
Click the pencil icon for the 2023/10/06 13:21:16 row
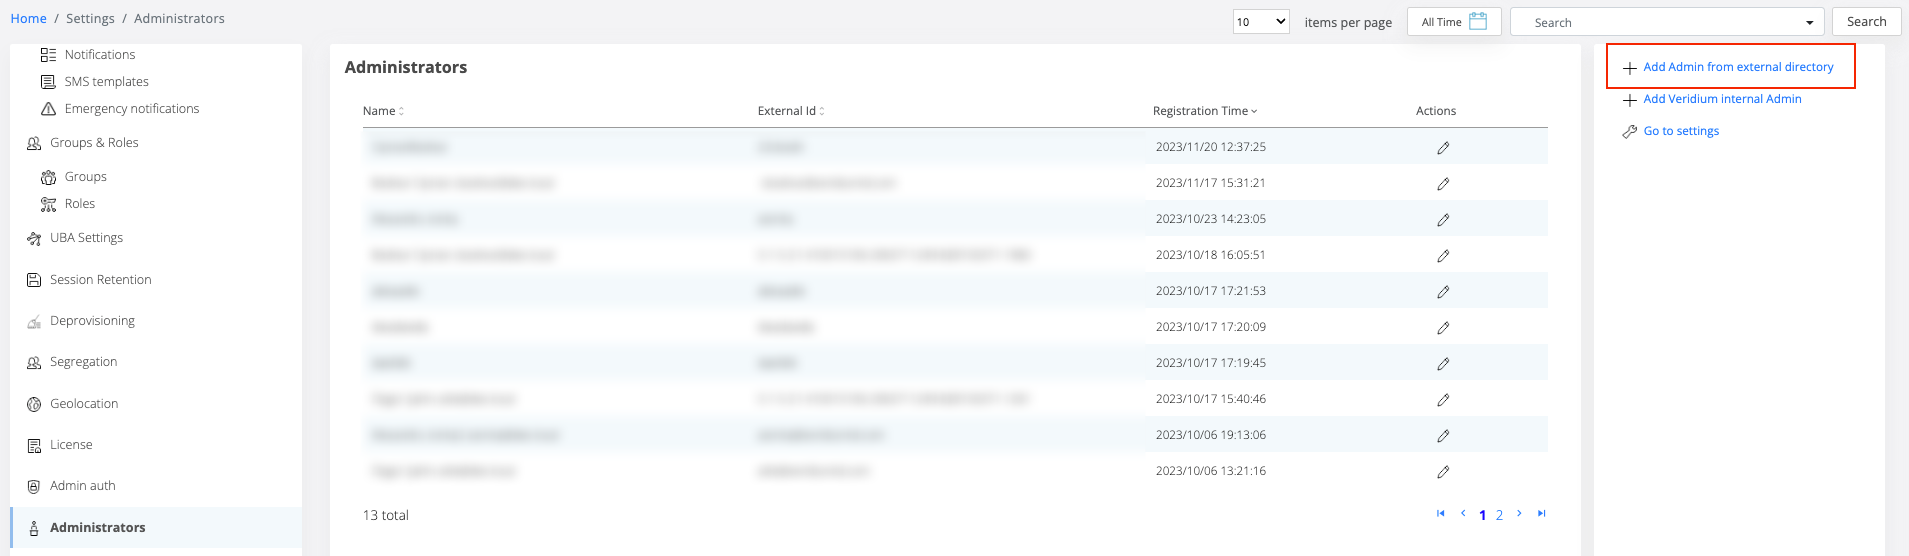tap(1443, 472)
